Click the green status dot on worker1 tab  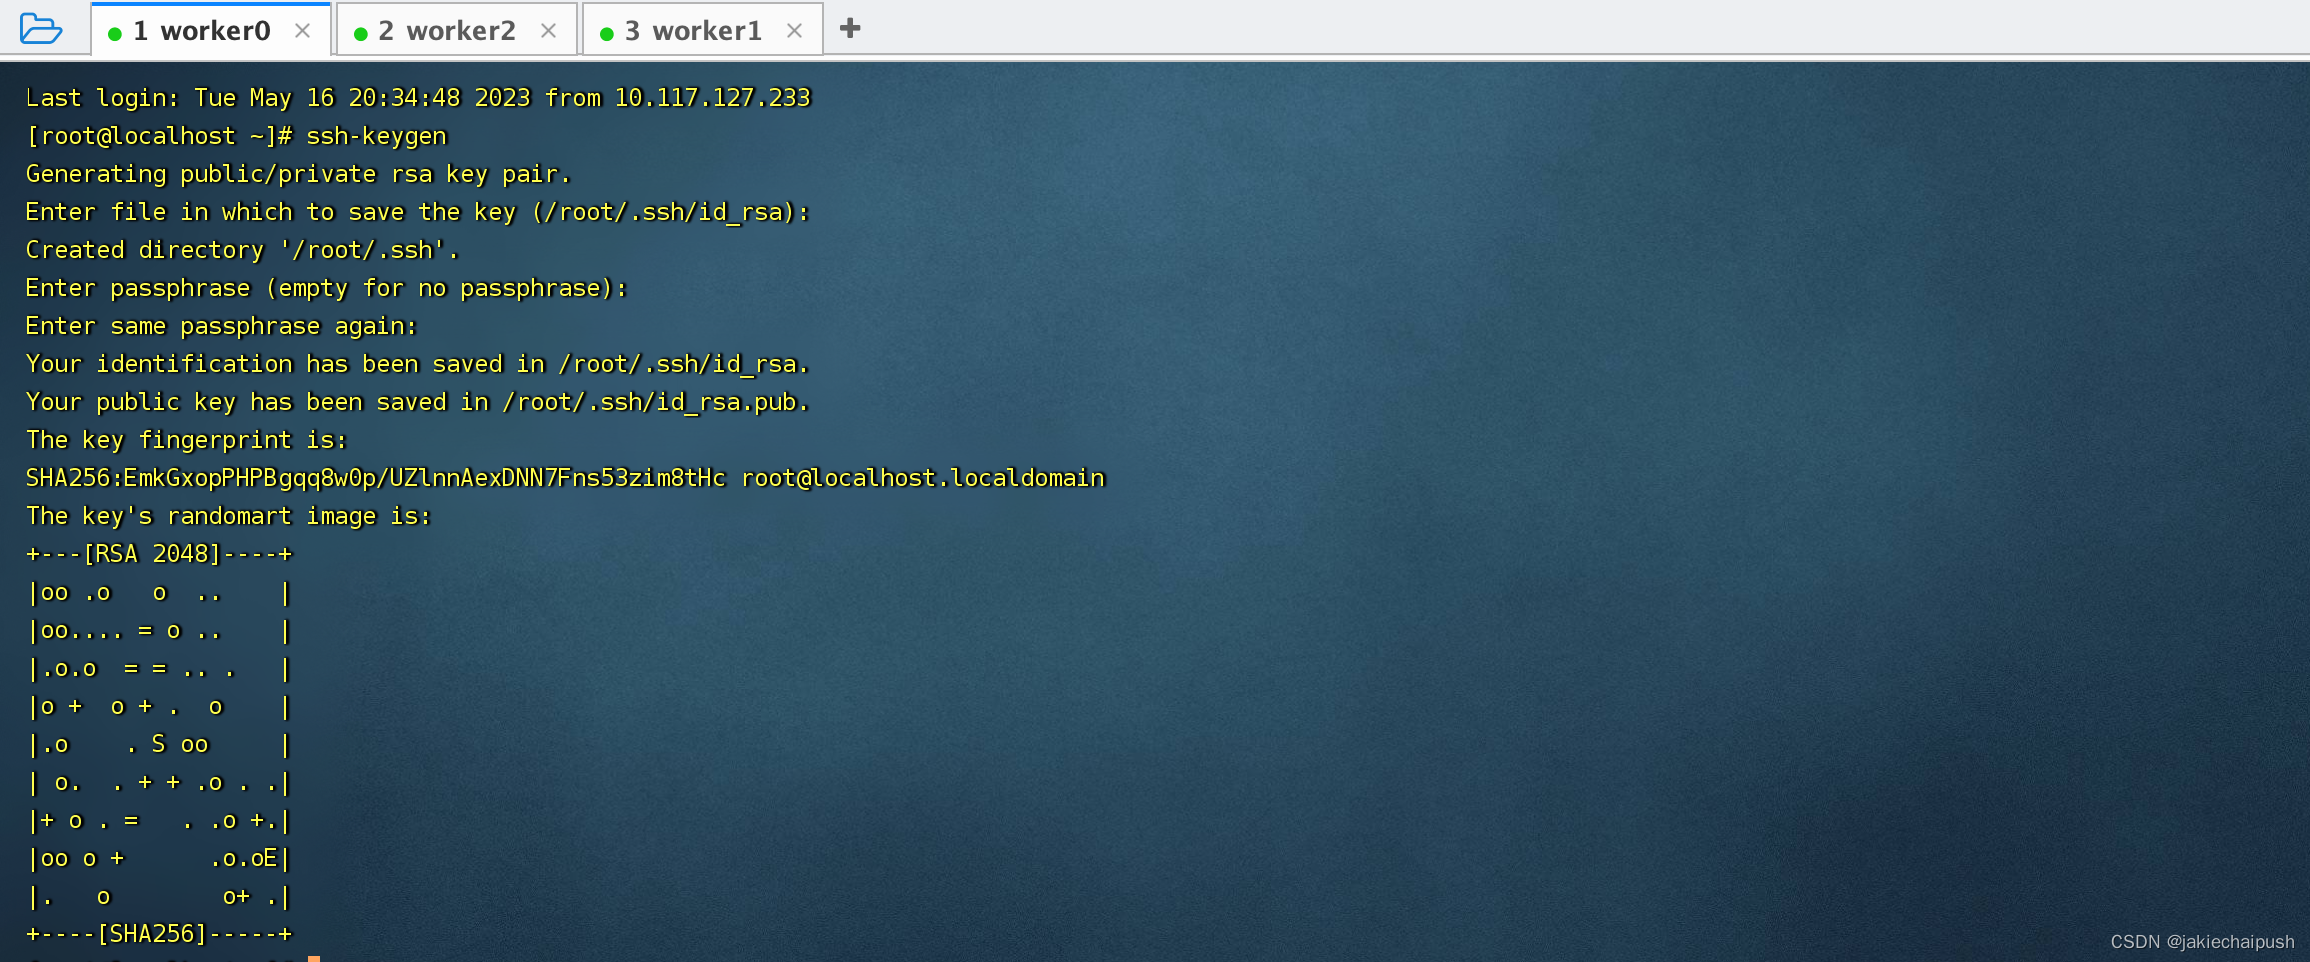click(x=606, y=34)
